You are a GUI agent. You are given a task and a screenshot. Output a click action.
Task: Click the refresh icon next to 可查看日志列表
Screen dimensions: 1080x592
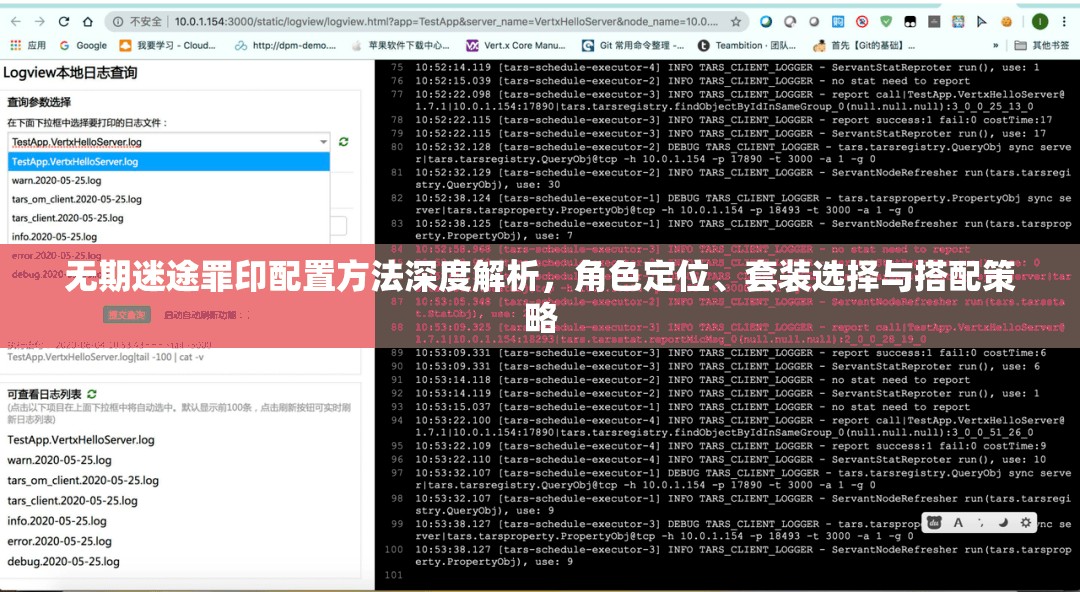91,395
